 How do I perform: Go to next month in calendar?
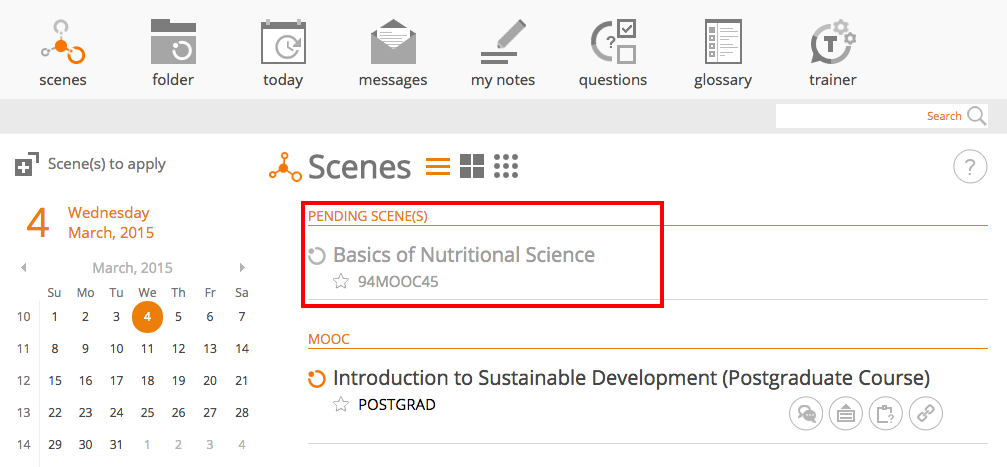pyautogui.click(x=242, y=267)
